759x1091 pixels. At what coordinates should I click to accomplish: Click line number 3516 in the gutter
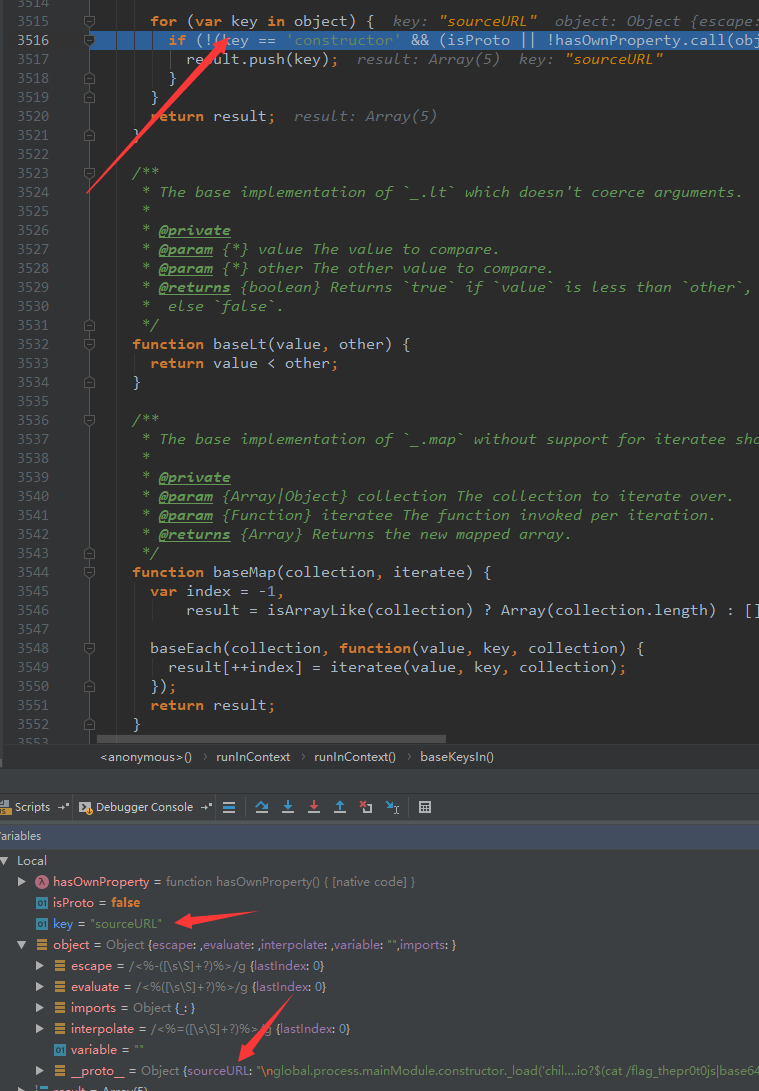pyautogui.click(x=33, y=40)
